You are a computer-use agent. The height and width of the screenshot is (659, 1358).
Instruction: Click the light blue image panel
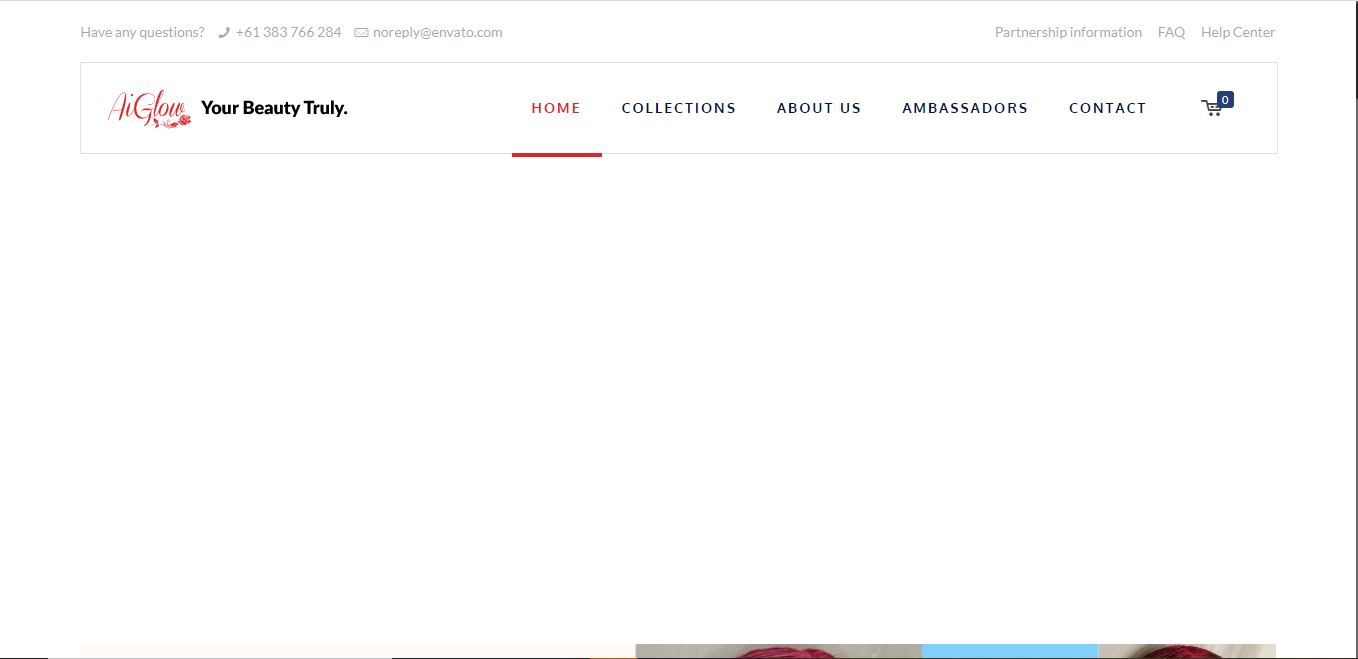click(x=1009, y=651)
